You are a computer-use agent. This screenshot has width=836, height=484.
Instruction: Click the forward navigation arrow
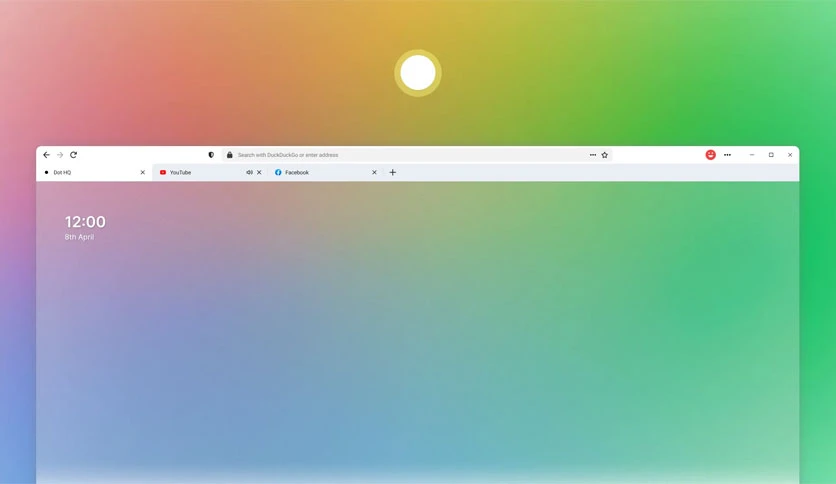click(60, 155)
